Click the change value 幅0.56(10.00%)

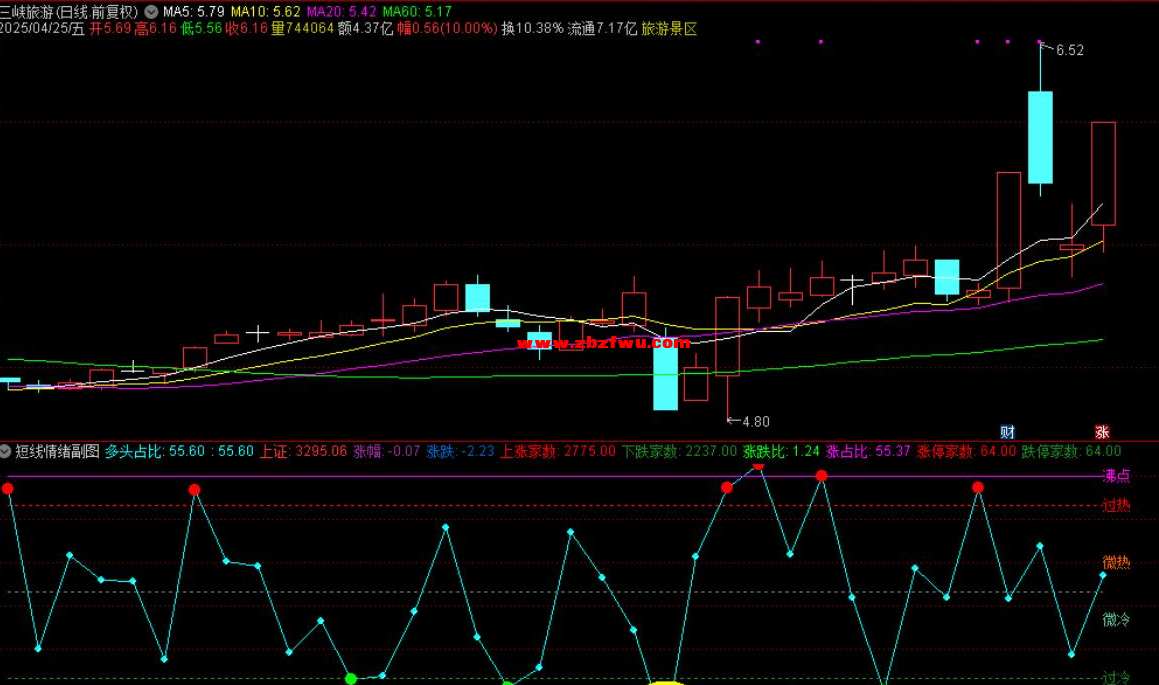(x=447, y=29)
